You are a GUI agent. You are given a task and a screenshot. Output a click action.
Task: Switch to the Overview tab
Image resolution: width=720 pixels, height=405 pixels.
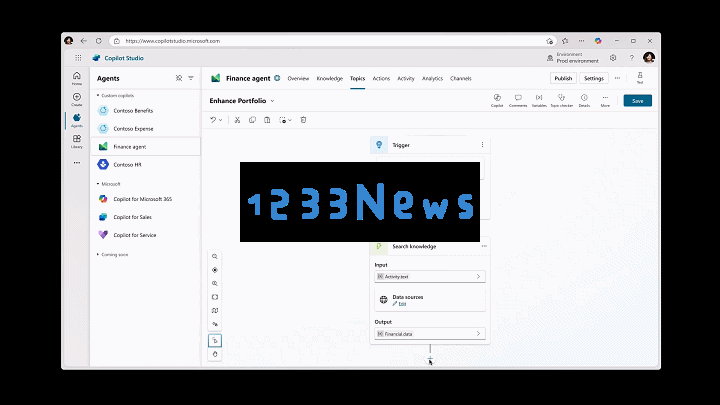click(x=298, y=79)
